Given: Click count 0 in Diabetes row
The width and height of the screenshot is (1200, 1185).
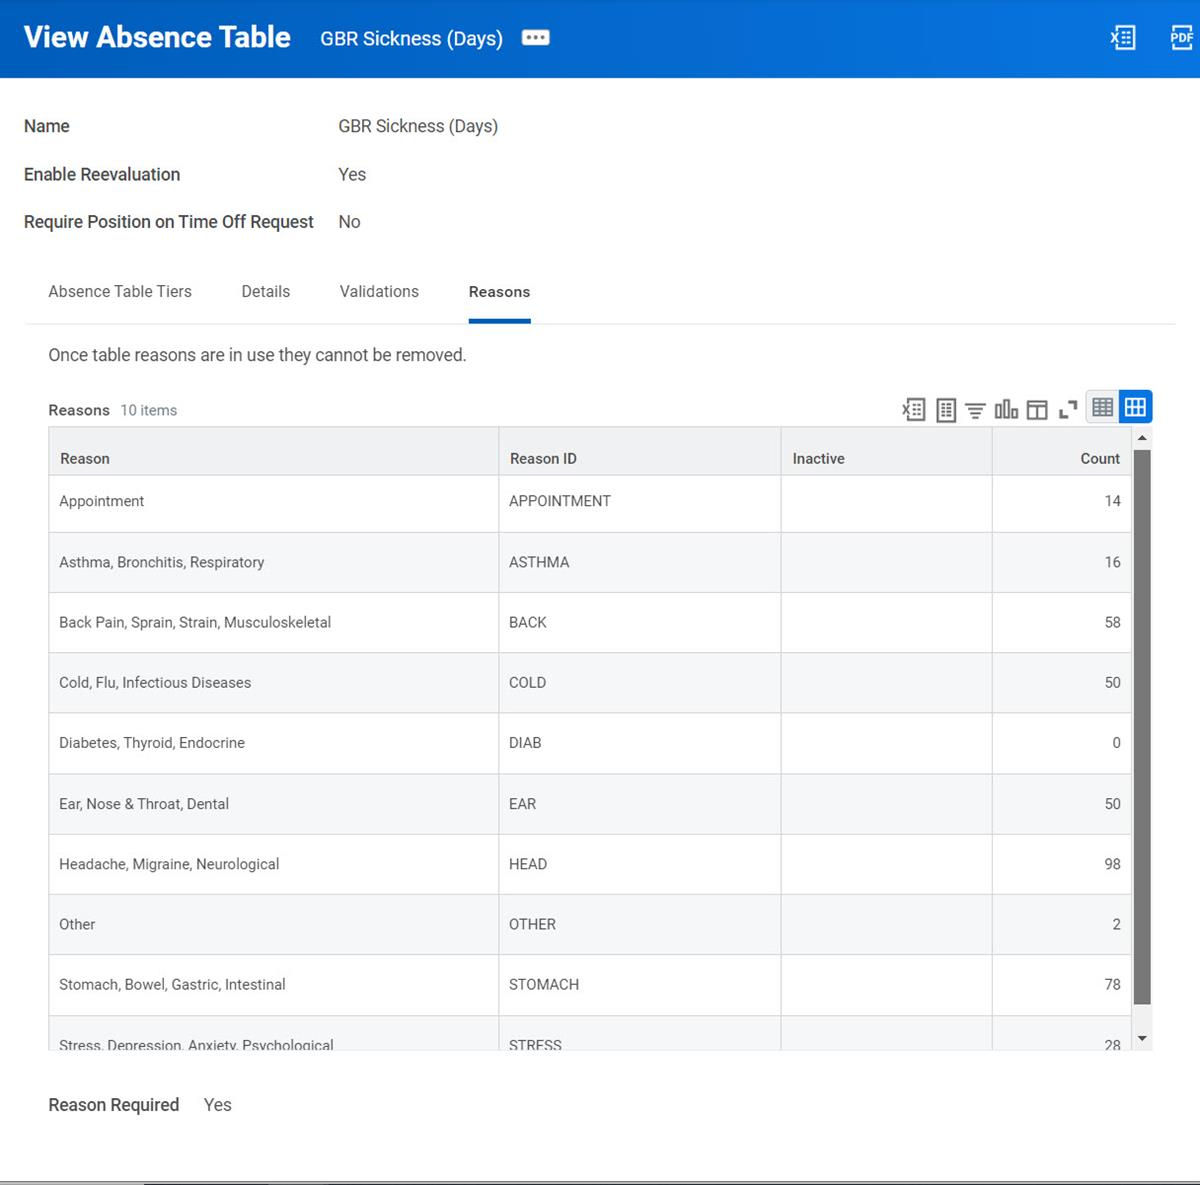Looking at the screenshot, I should point(1116,743).
